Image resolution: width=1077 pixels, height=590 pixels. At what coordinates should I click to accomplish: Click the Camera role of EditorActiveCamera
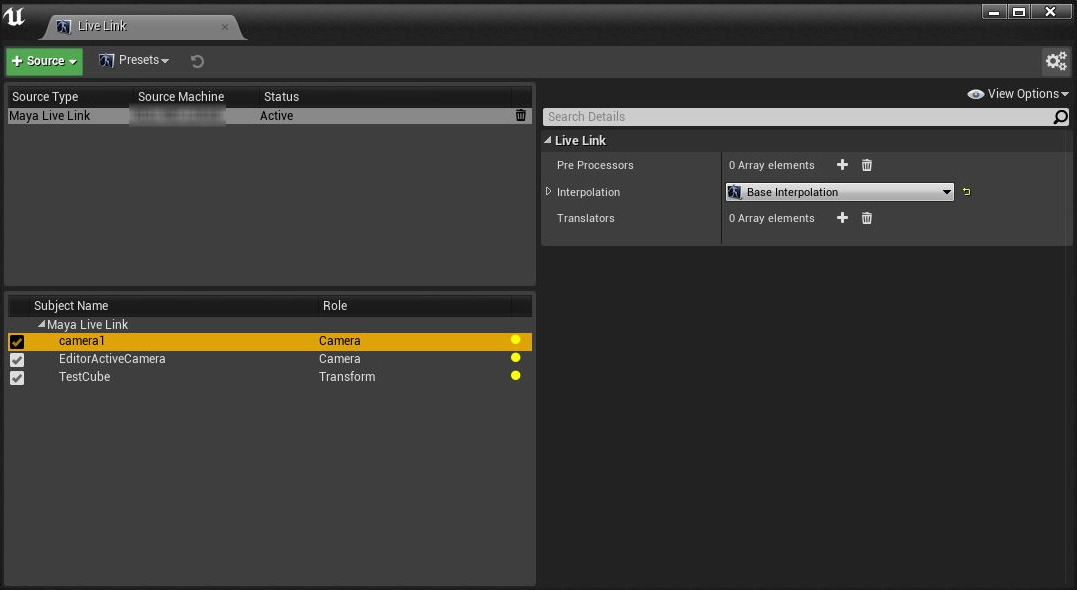tap(339, 359)
